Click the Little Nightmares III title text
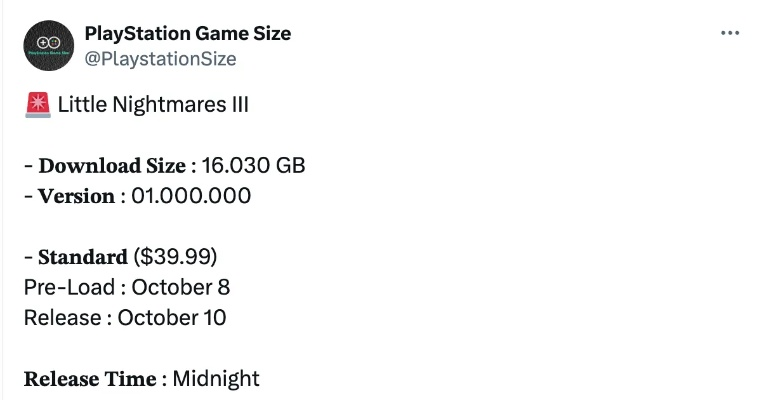759x400 pixels. click(x=153, y=104)
